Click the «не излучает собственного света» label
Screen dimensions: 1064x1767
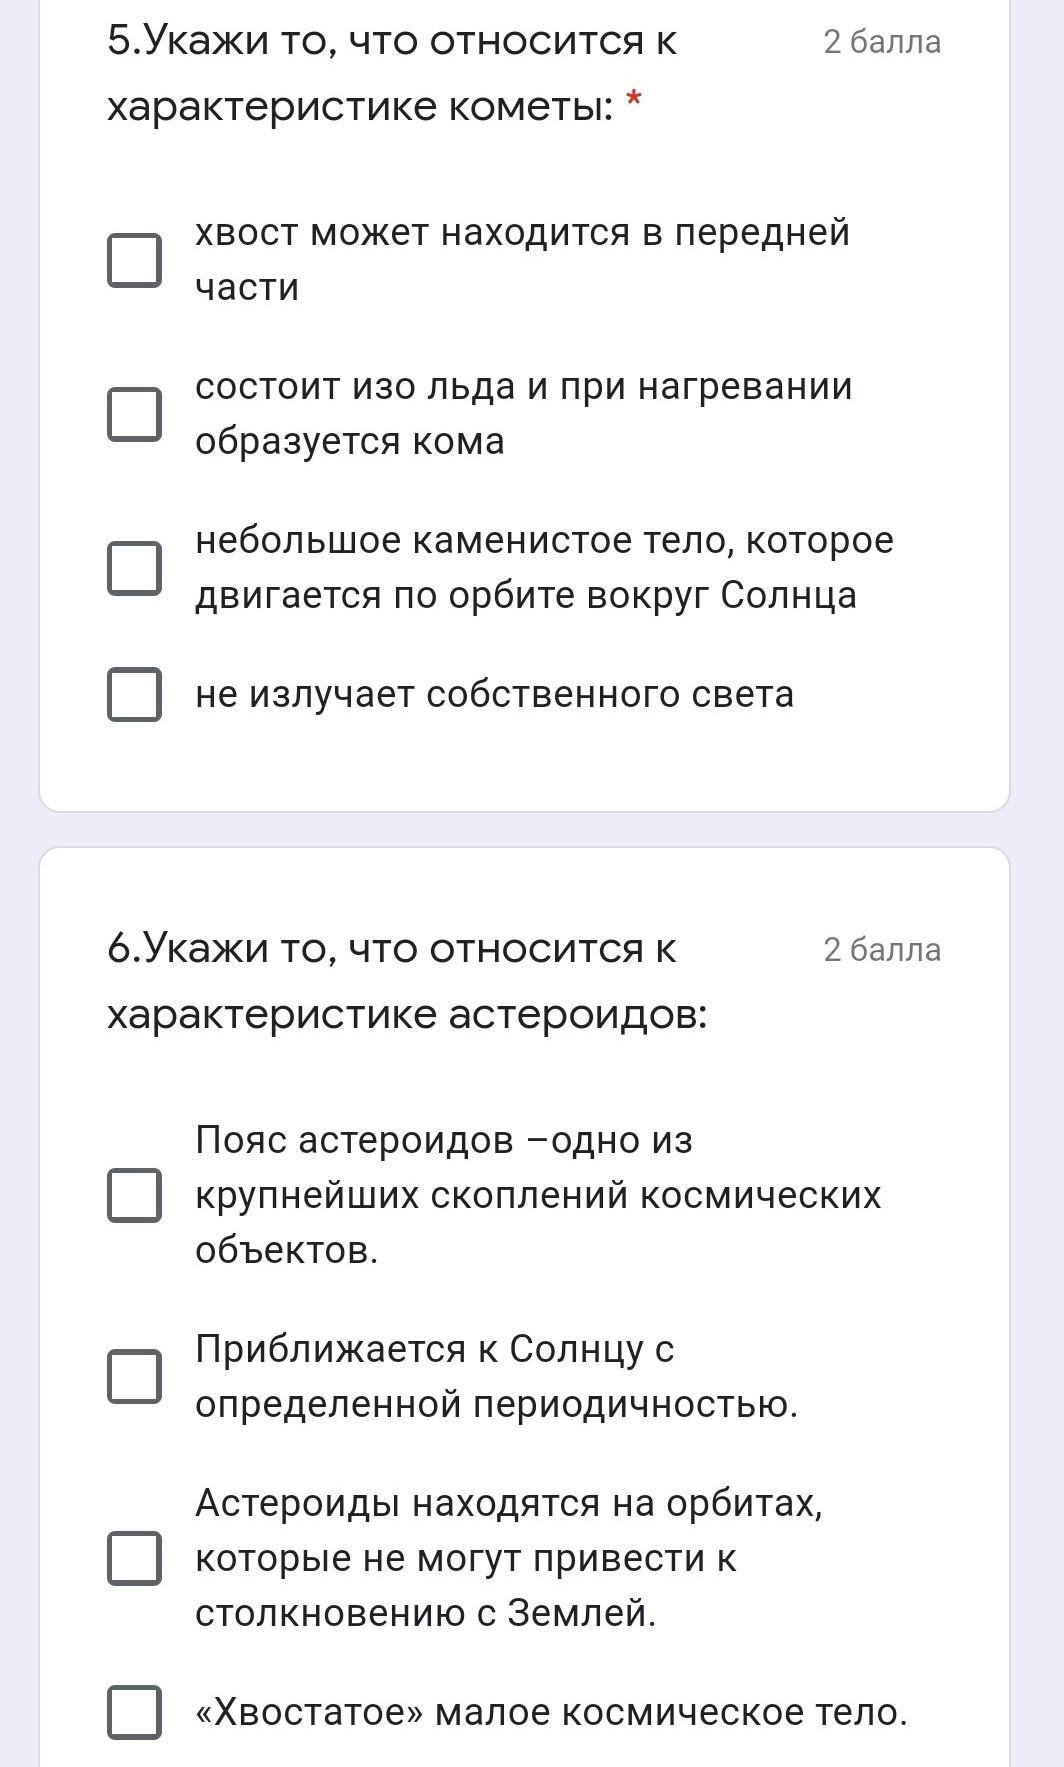pos(494,694)
